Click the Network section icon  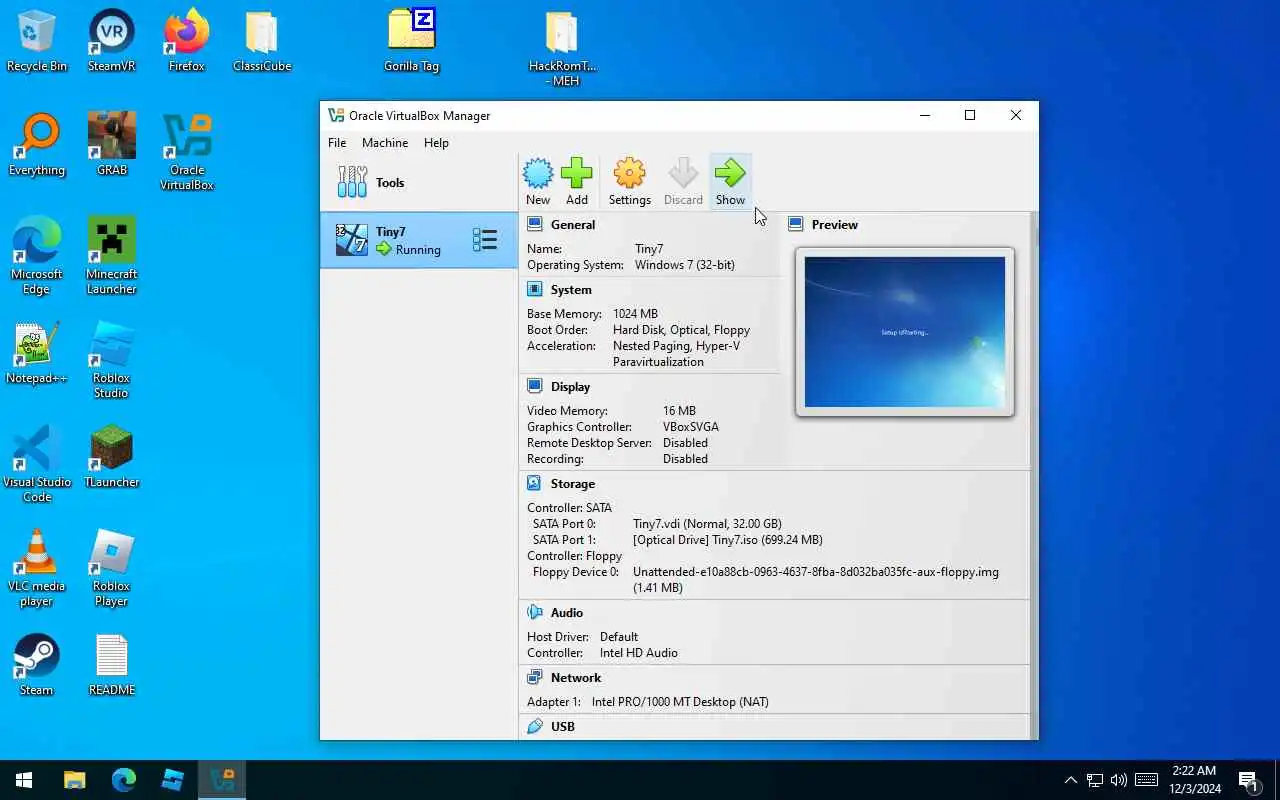pyautogui.click(x=535, y=677)
